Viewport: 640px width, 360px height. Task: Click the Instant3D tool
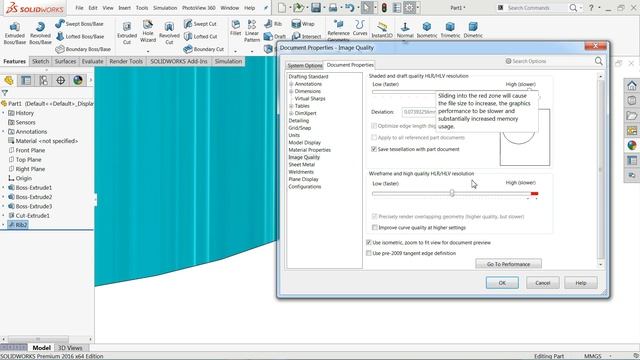coord(382,30)
